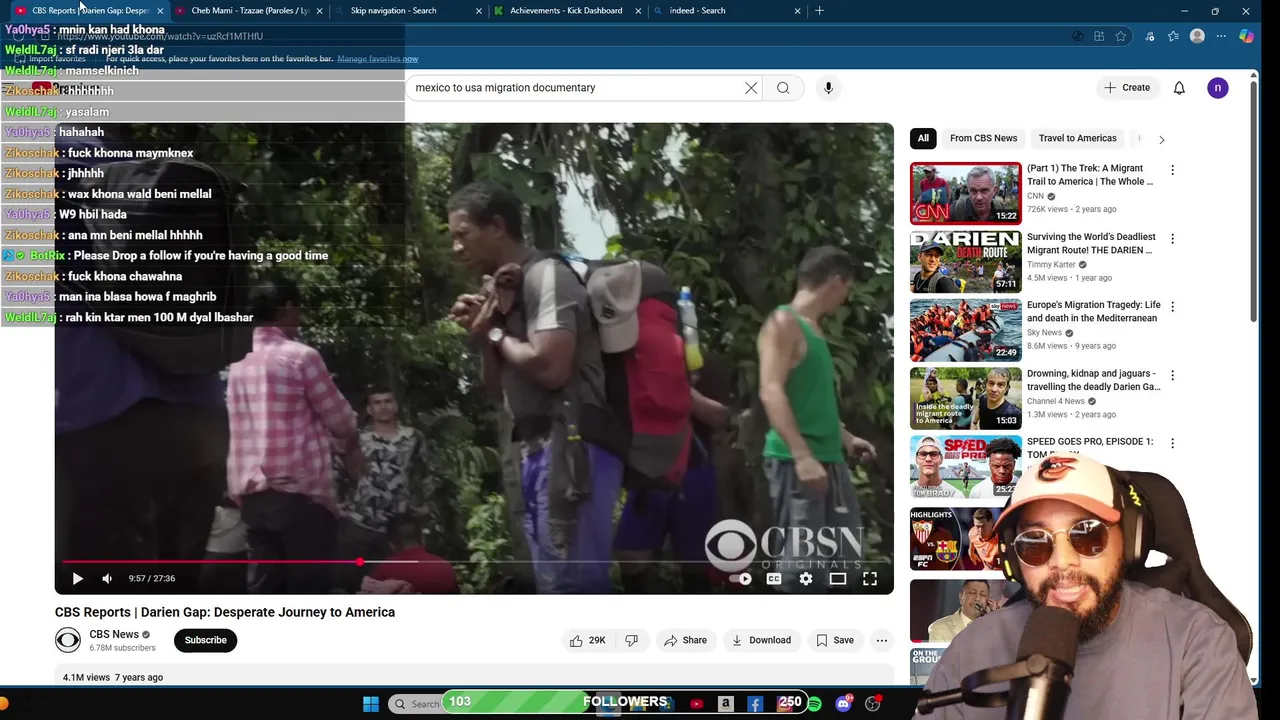Image resolution: width=1280 pixels, height=720 pixels.
Task: Select the All filter chip
Action: click(923, 138)
